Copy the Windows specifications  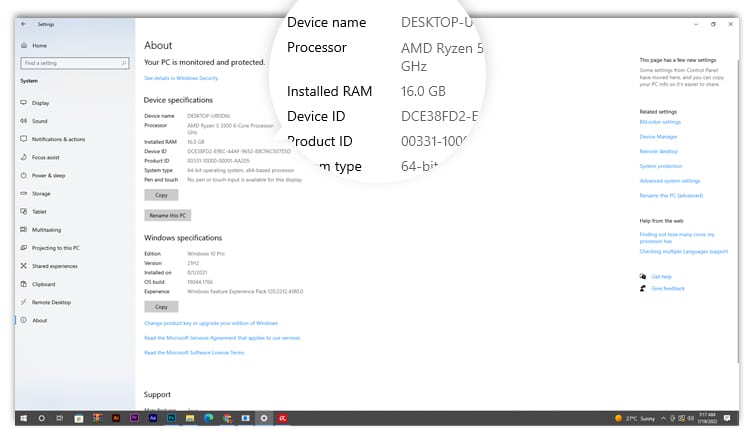pos(161,307)
